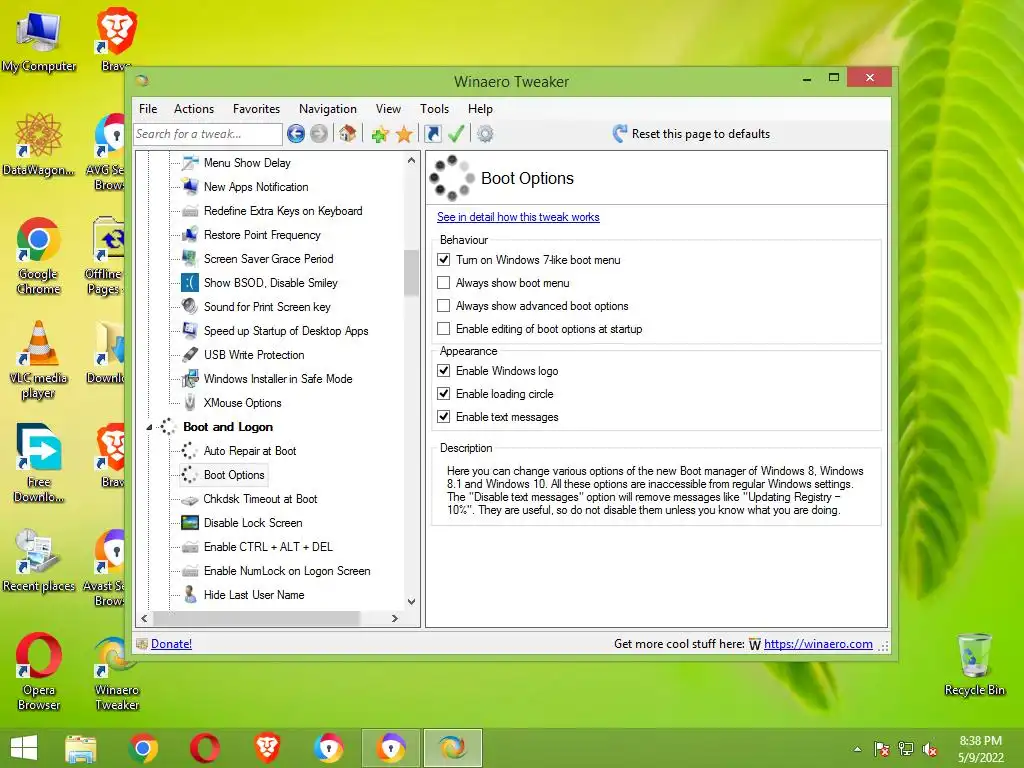Click the New Apps Notification icon
This screenshot has width=1024, height=768.
(190, 187)
